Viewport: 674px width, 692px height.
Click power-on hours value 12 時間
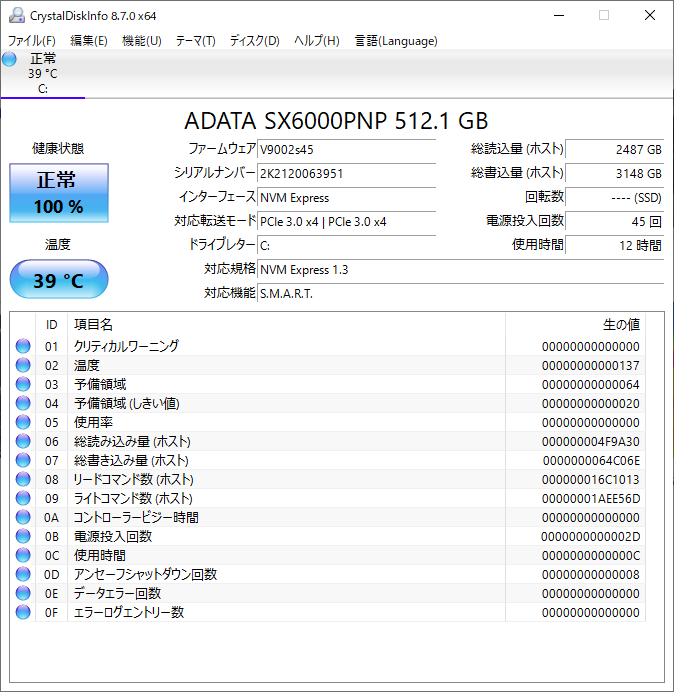615,245
